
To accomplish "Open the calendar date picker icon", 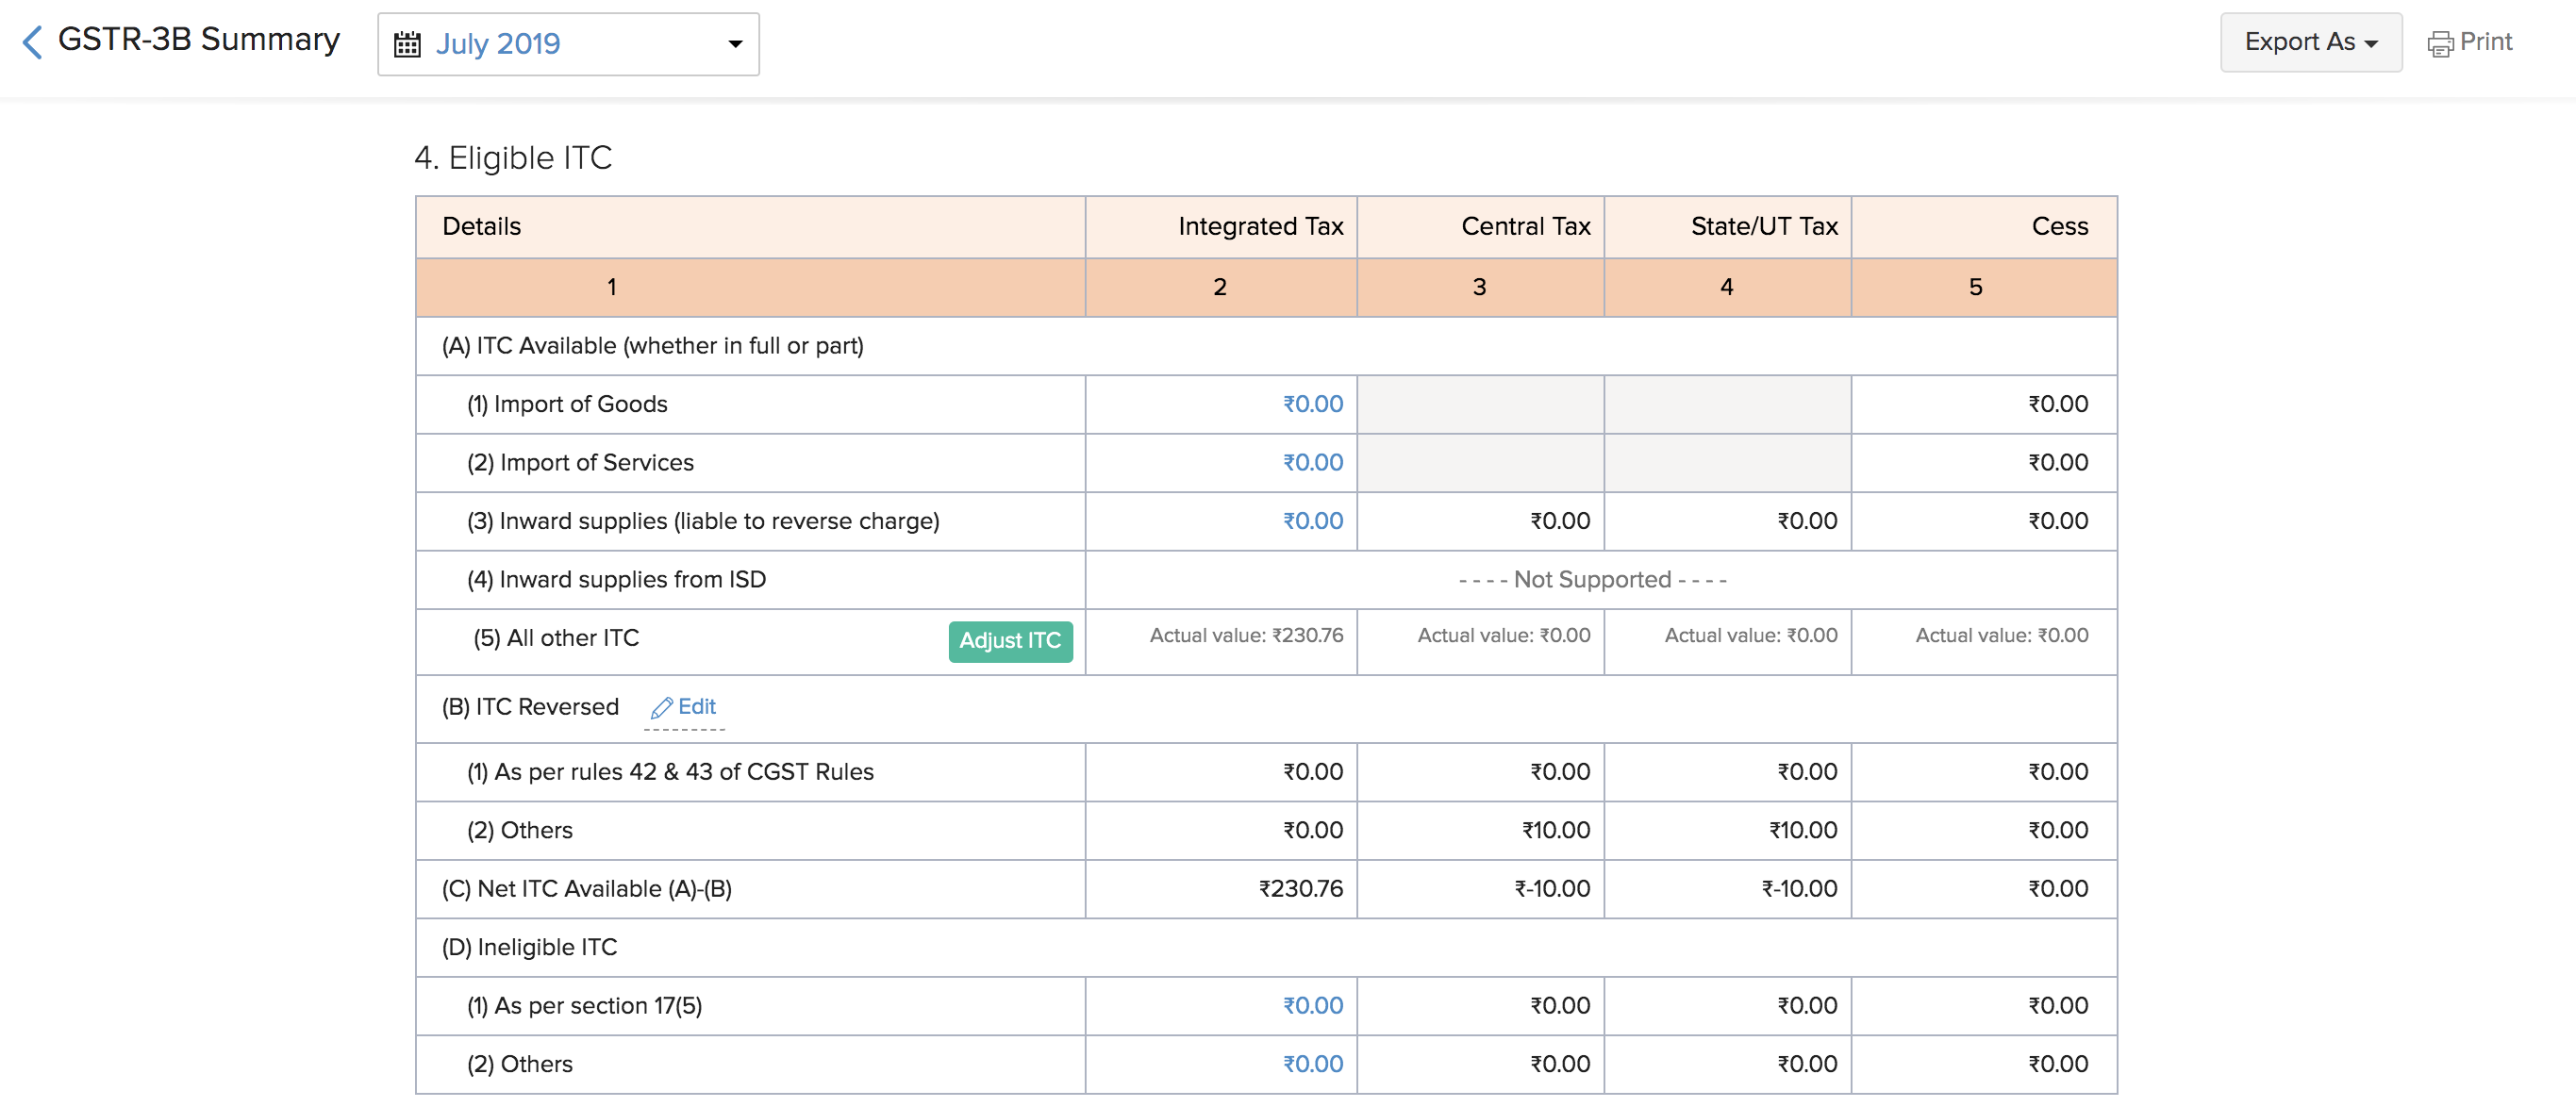I will point(406,42).
